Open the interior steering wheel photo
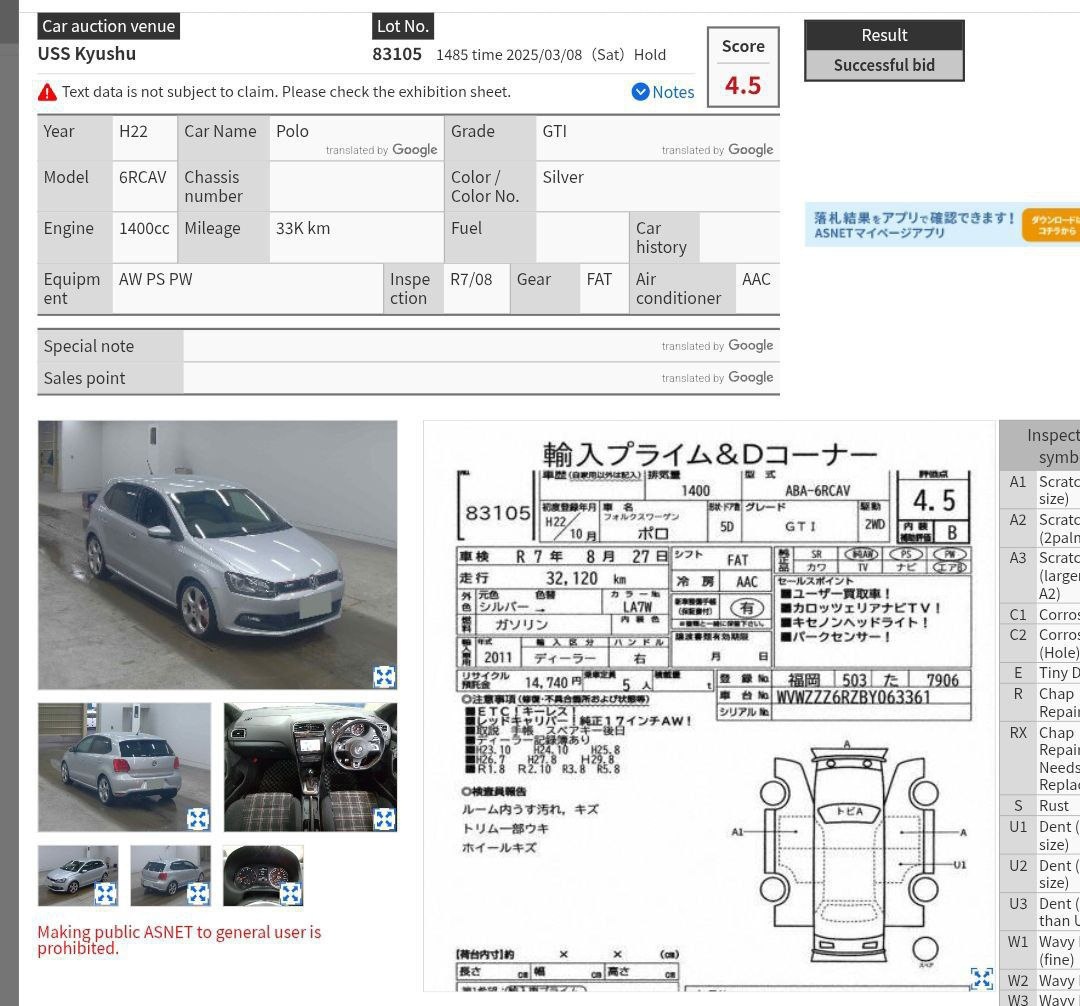The image size is (1080, 1006). [311, 767]
